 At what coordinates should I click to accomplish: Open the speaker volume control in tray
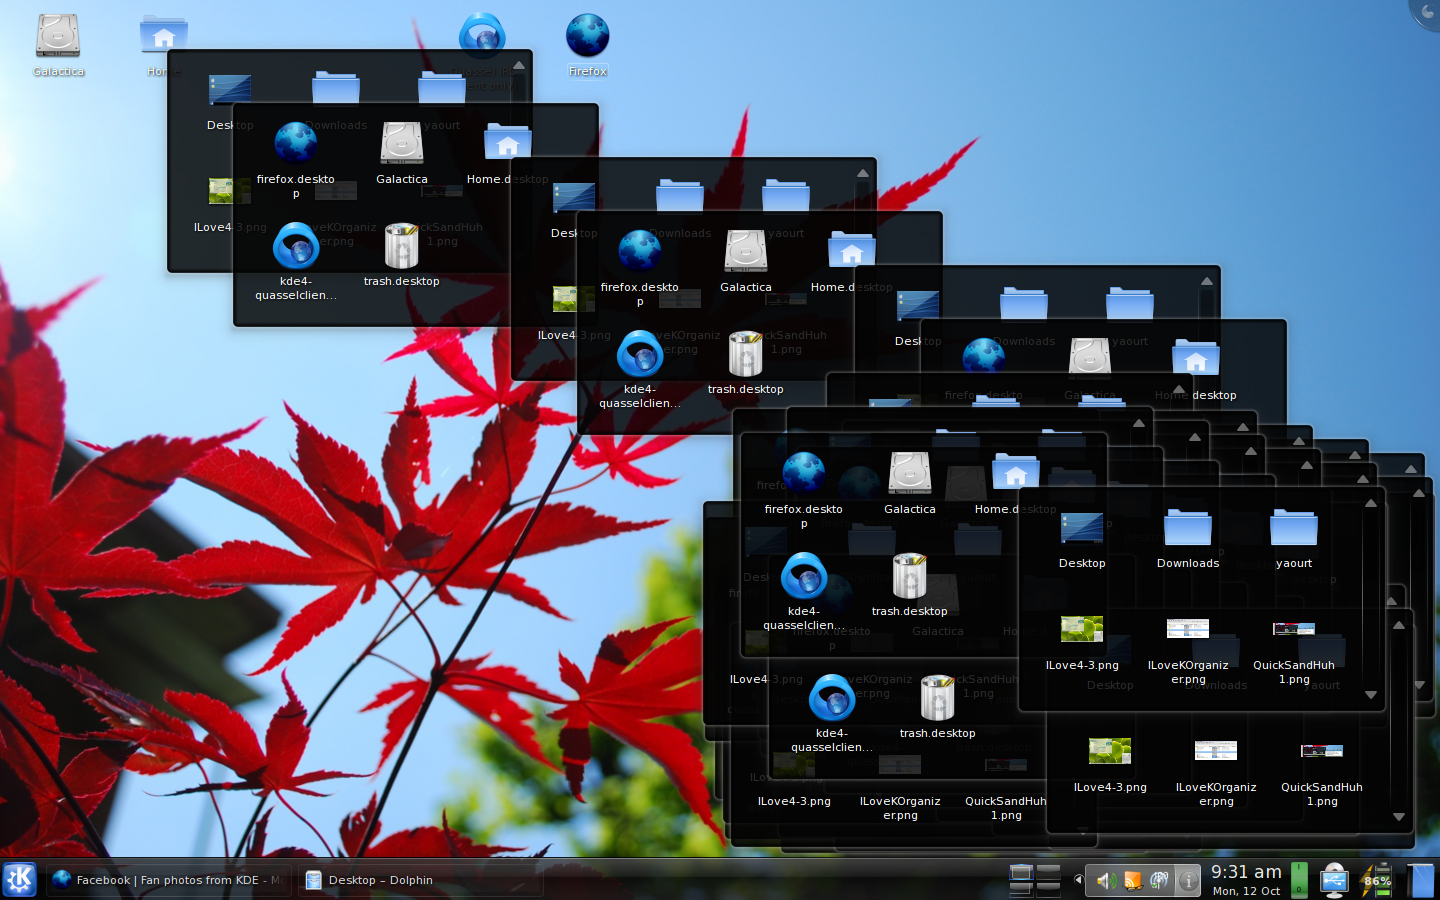(1105, 880)
